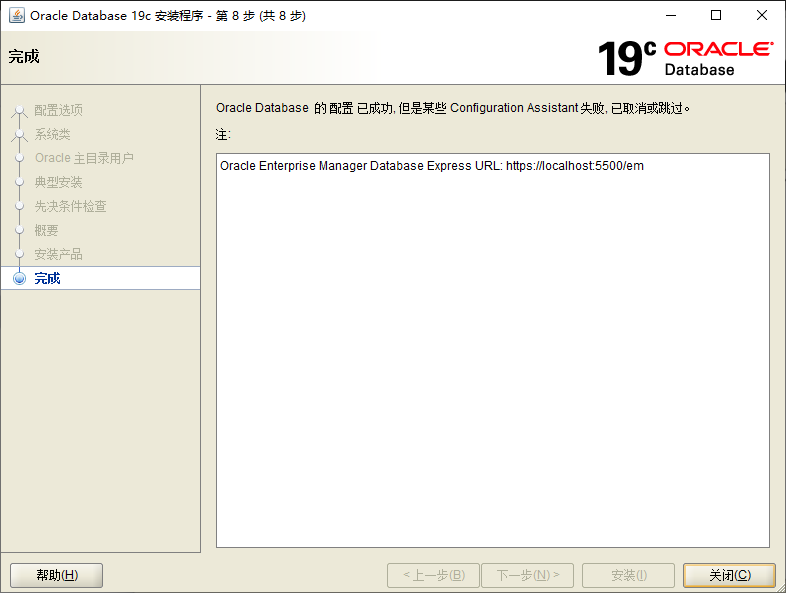Minimize the installer window
Screen dimensions: 786x593
point(671,16)
